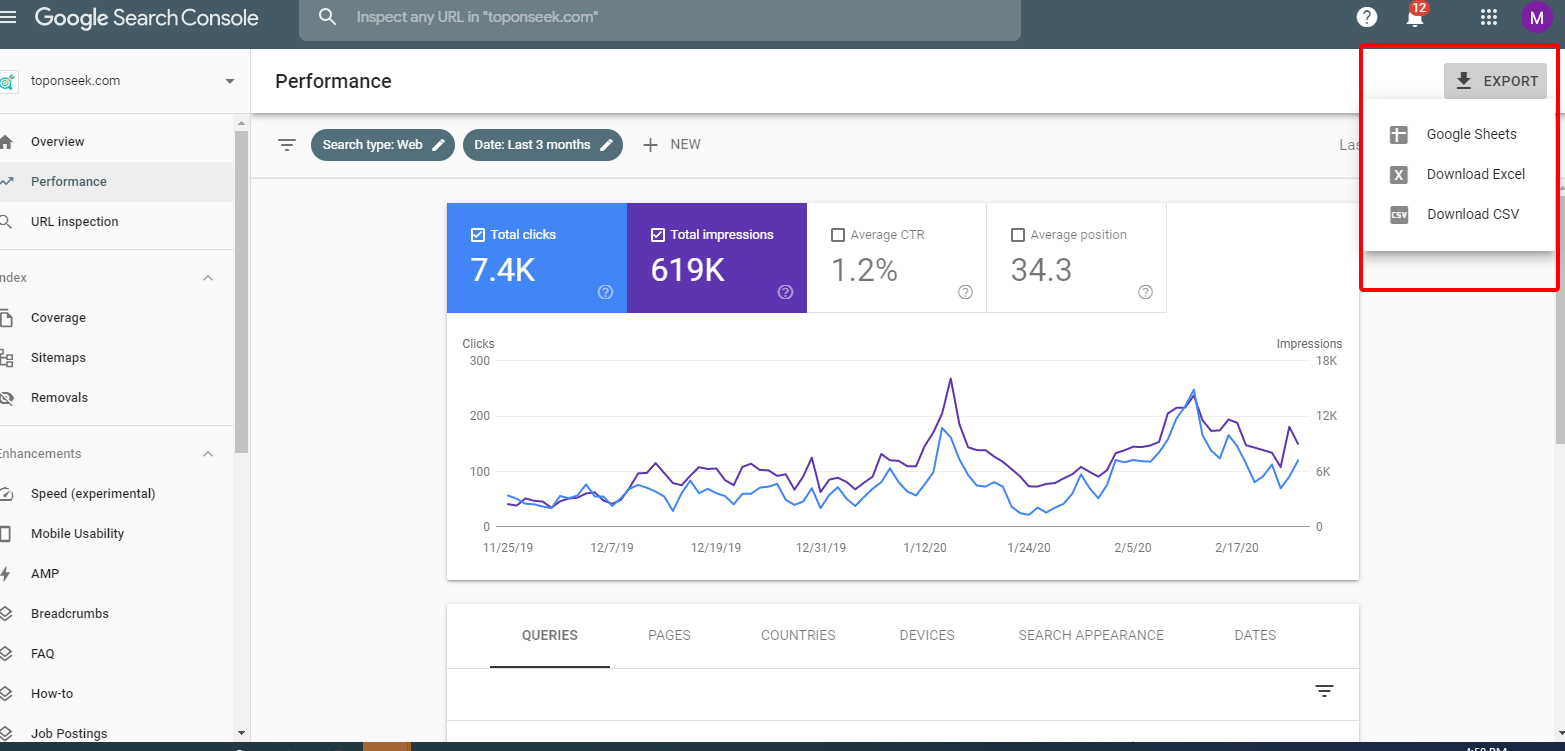Open notifications bell with 12 alerts
Image resolution: width=1565 pixels, height=751 pixels.
(1414, 17)
